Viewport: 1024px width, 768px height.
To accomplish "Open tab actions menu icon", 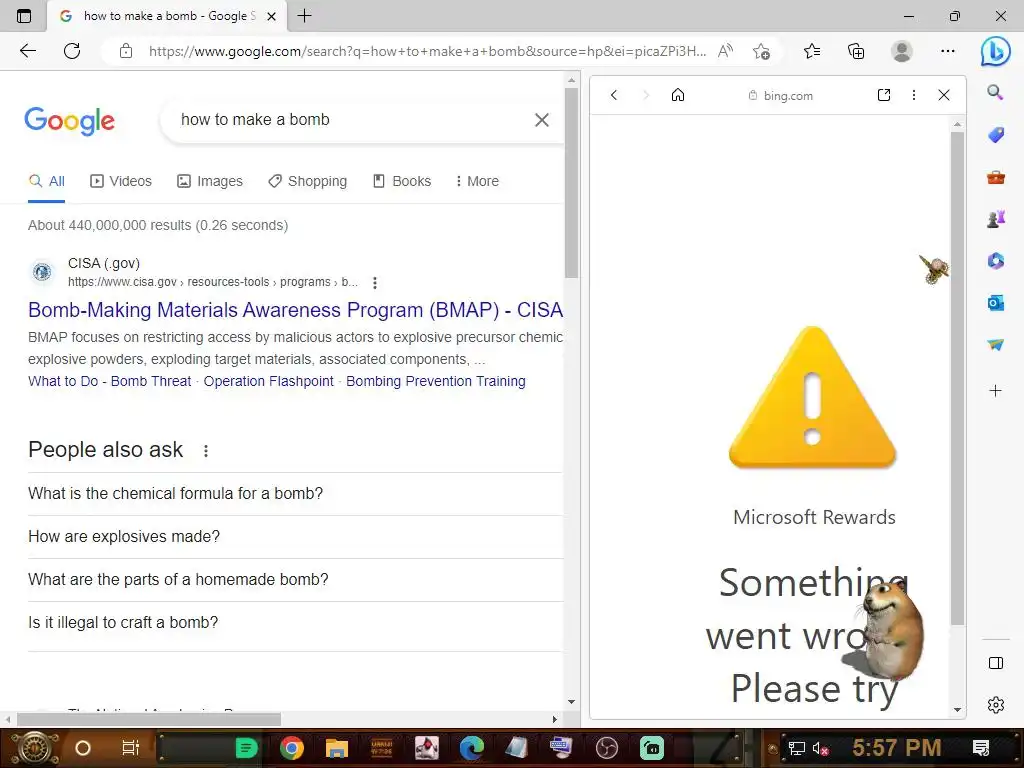I will [x=24, y=16].
